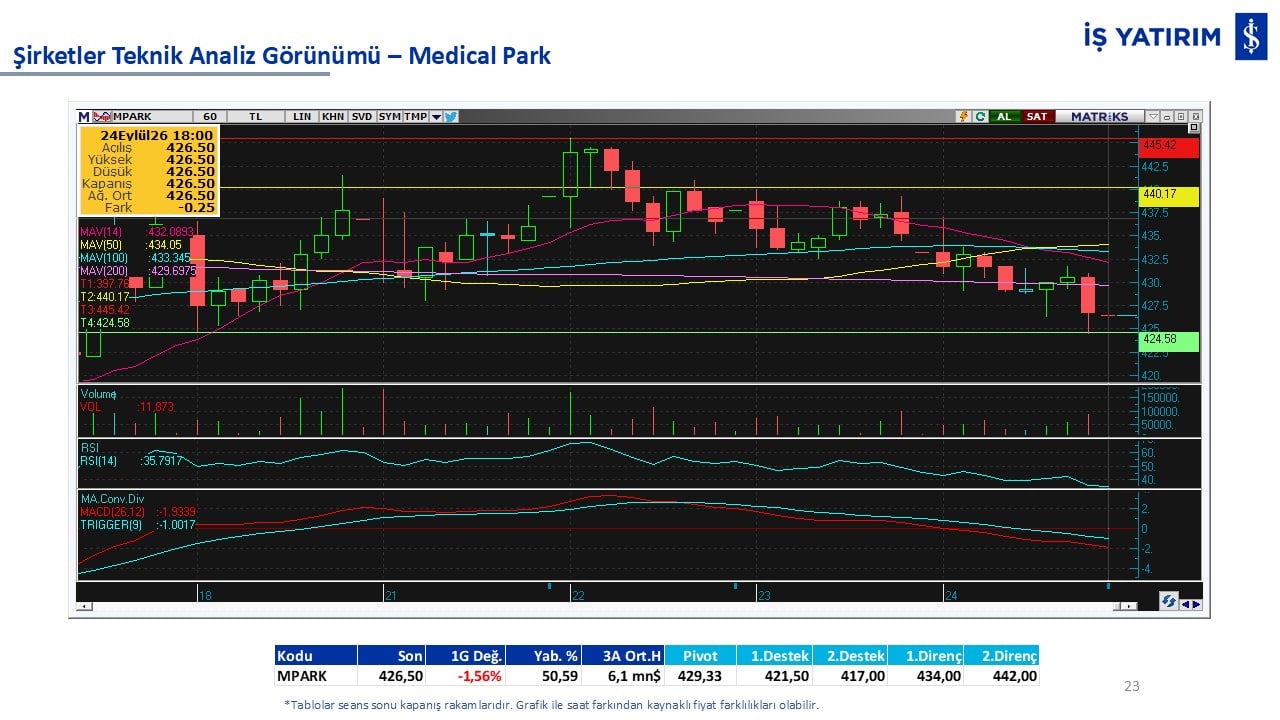Click the lightning bolt quick-order icon
1280x720 pixels.
pyautogui.click(x=964, y=116)
